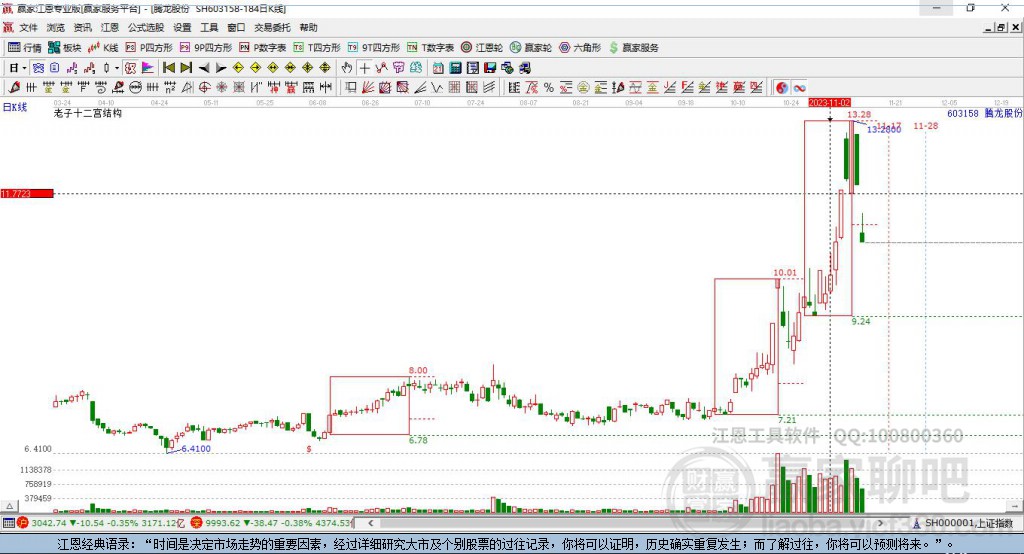
Task: Jump to last bar icon
Action: click(186, 67)
